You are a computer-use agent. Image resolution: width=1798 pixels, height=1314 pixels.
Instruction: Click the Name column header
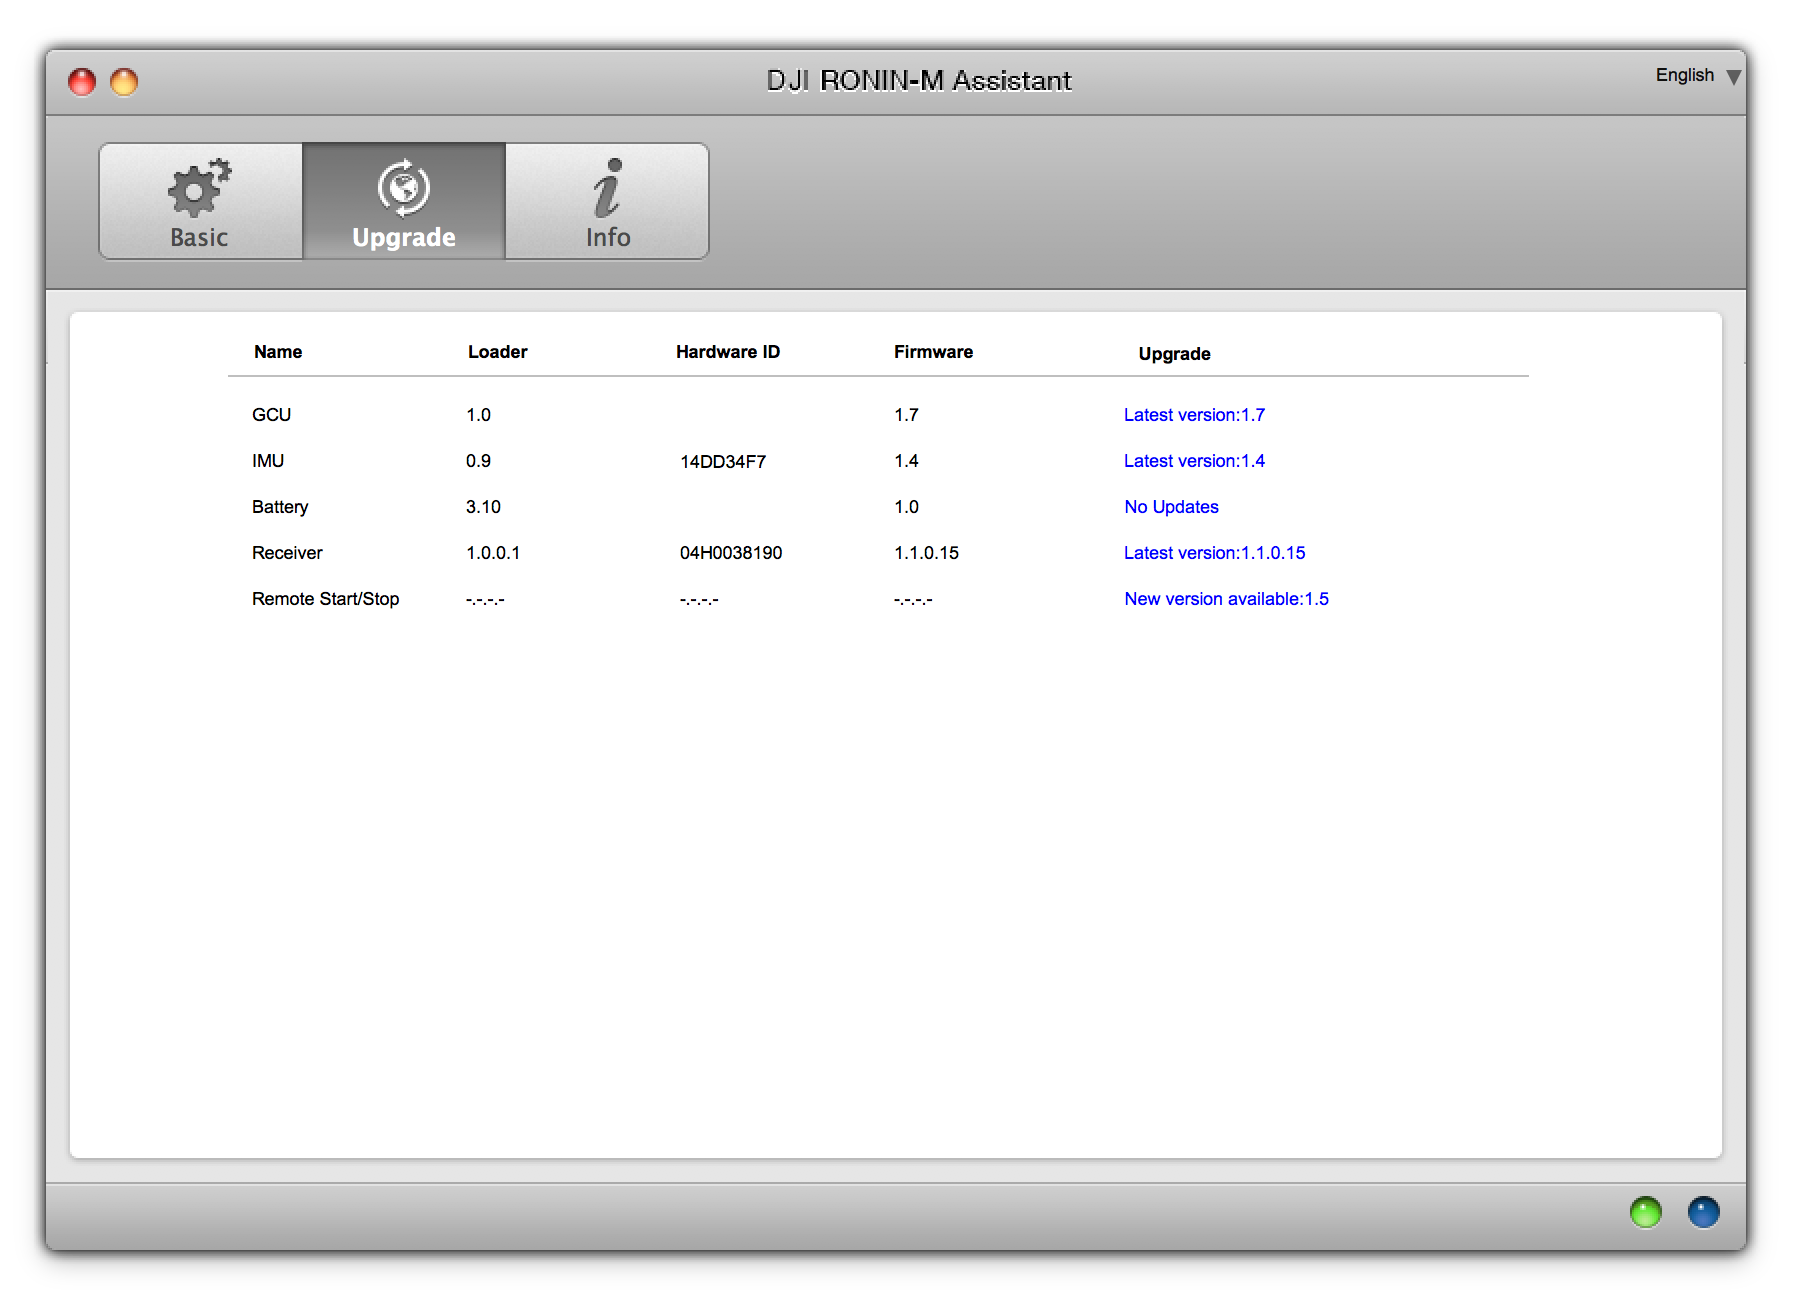point(278,352)
